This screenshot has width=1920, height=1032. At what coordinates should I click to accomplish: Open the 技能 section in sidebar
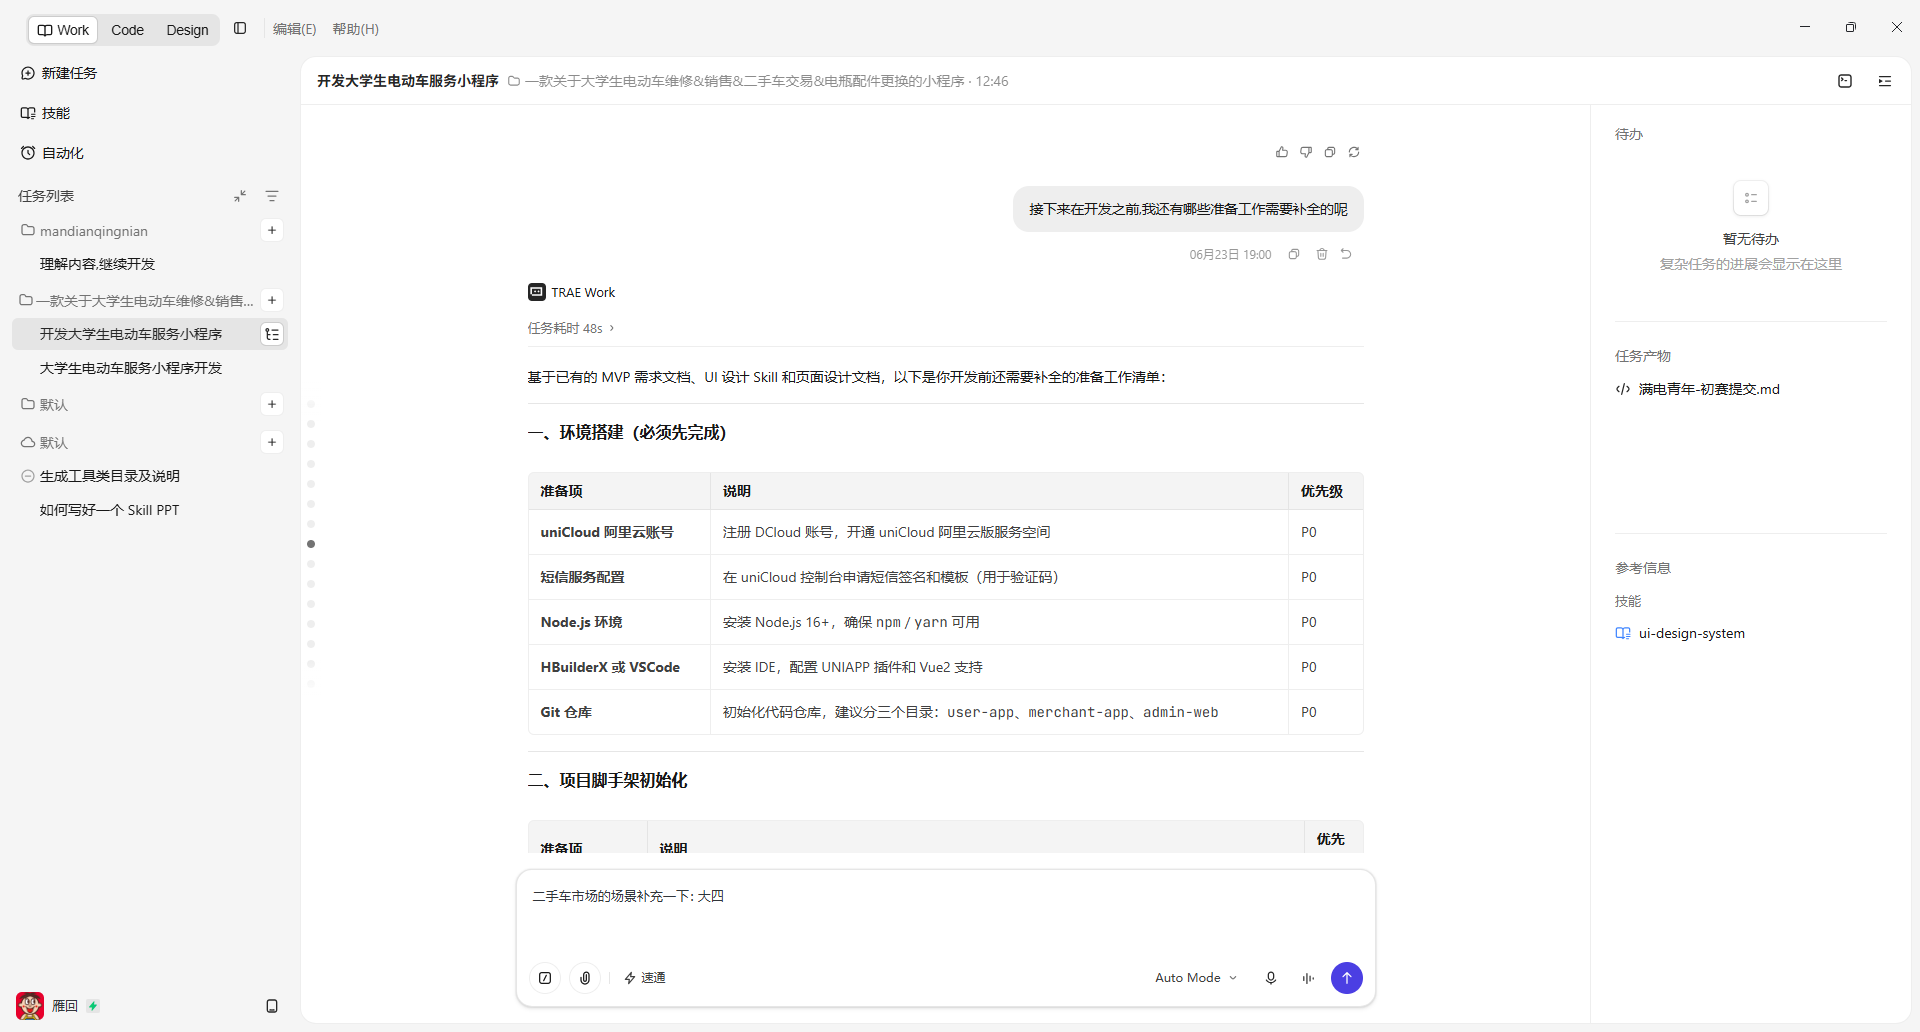pos(46,113)
